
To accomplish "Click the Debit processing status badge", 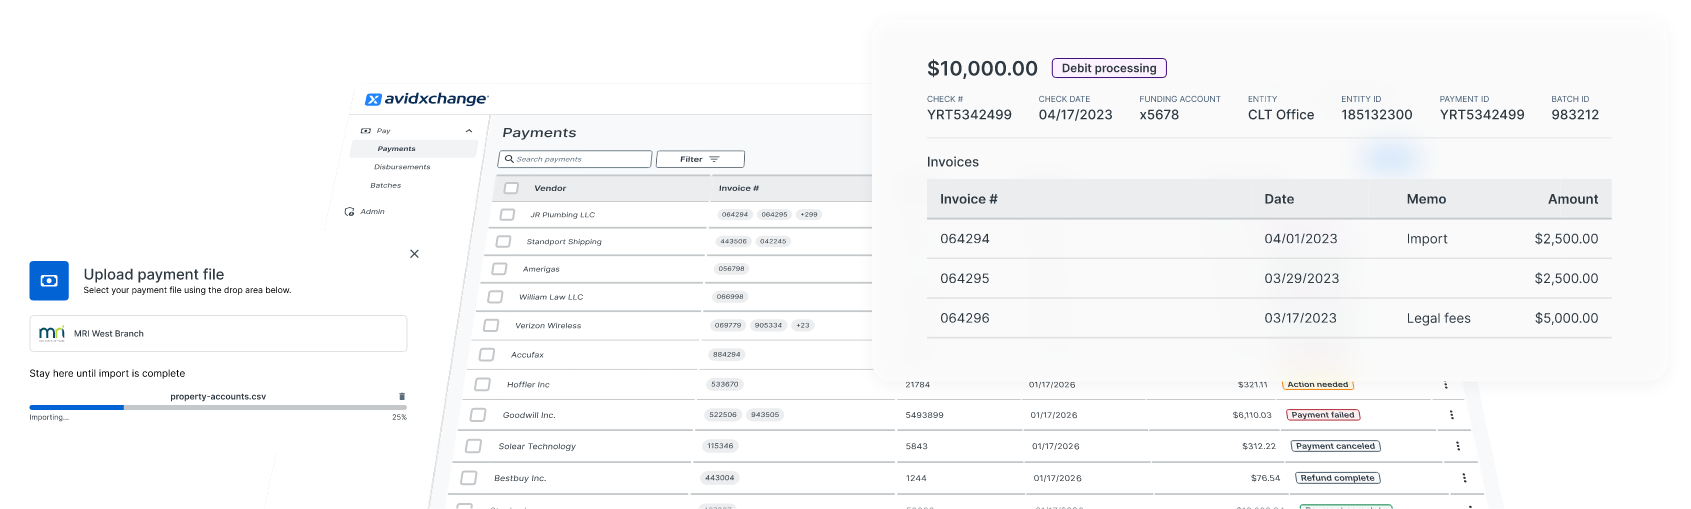I will click(1108, 68).
